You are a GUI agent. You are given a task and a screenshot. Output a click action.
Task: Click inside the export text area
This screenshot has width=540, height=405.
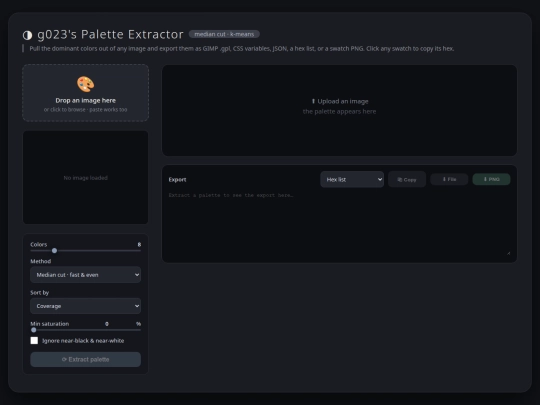tap(339, 223)
